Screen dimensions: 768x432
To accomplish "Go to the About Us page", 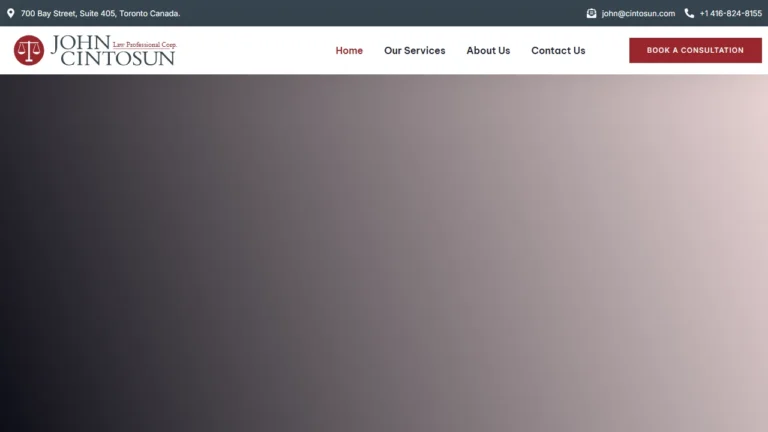I will click(x=488, y=50).
